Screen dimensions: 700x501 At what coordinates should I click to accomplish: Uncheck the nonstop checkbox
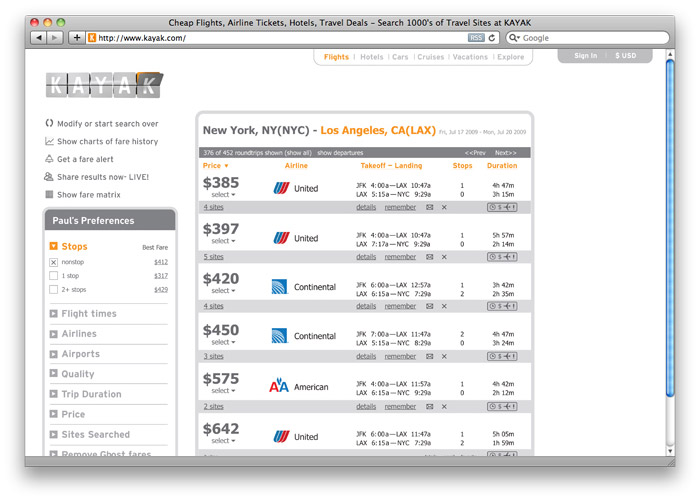54,262
